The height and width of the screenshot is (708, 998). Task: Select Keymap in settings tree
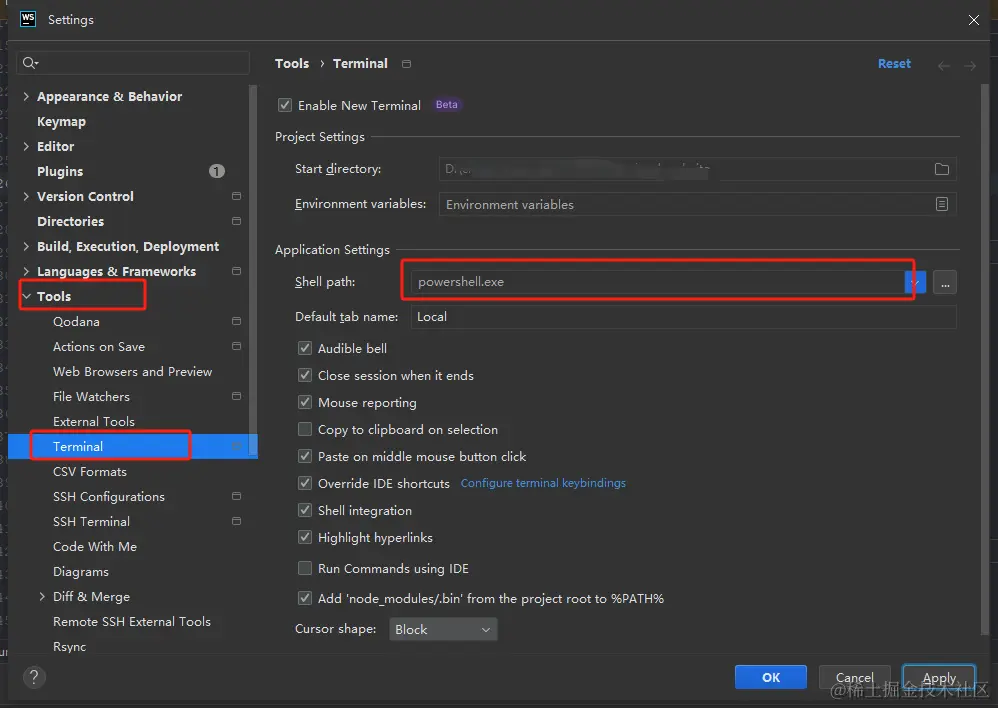click(61, 121)
